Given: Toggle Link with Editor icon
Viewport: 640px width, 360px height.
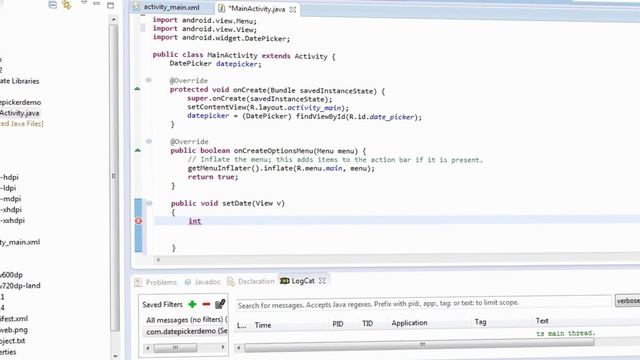Looking at the screenshot, I should tap(67, 5).
